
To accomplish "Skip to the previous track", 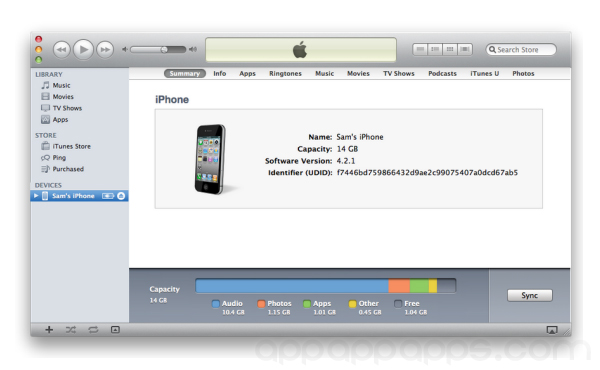I will [62, 50].
